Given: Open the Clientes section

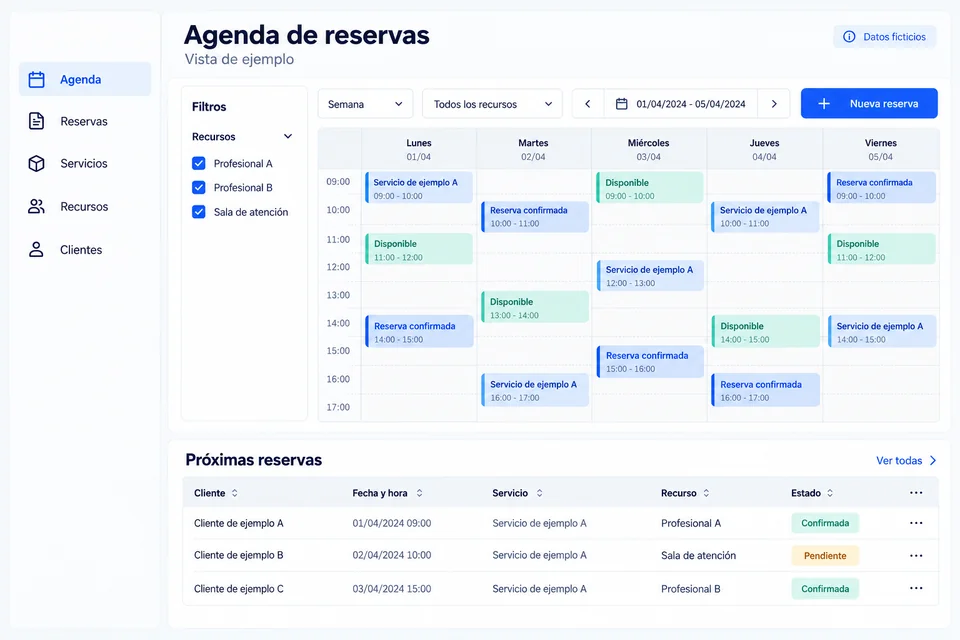Looking at the screenshot, I should 84,249.
